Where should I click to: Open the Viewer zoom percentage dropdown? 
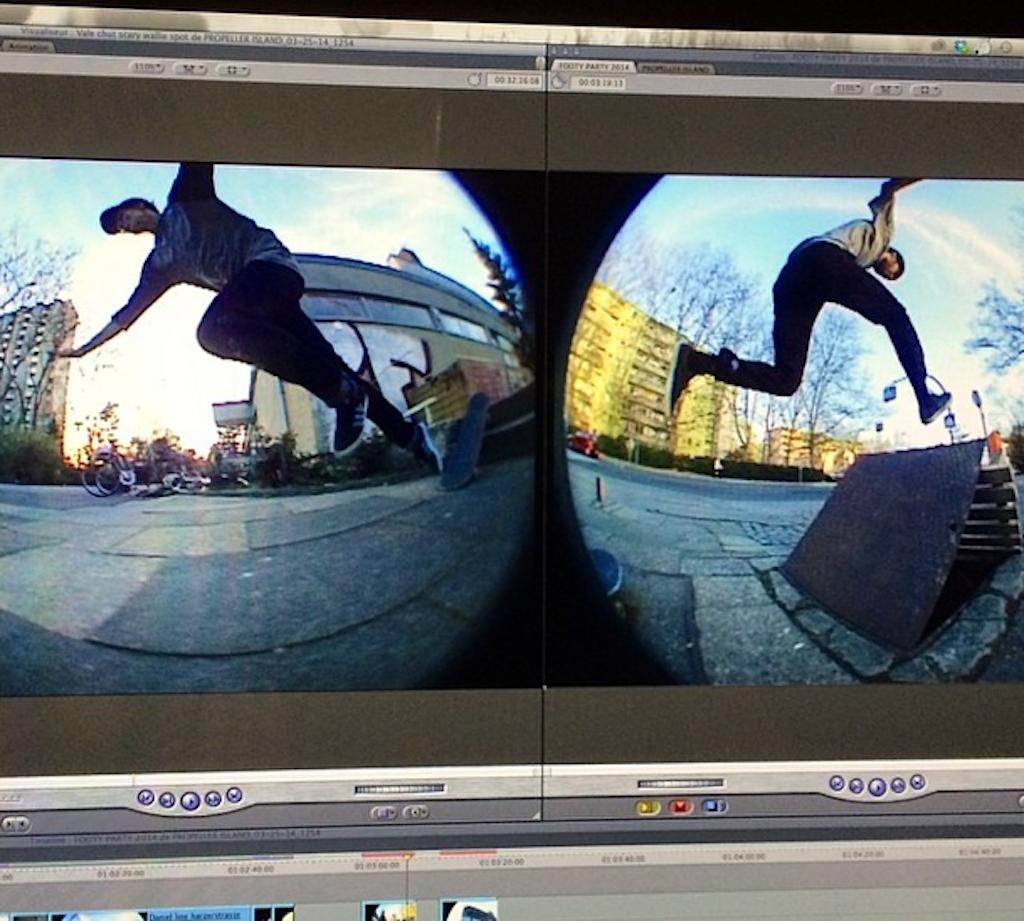(147, 68)
